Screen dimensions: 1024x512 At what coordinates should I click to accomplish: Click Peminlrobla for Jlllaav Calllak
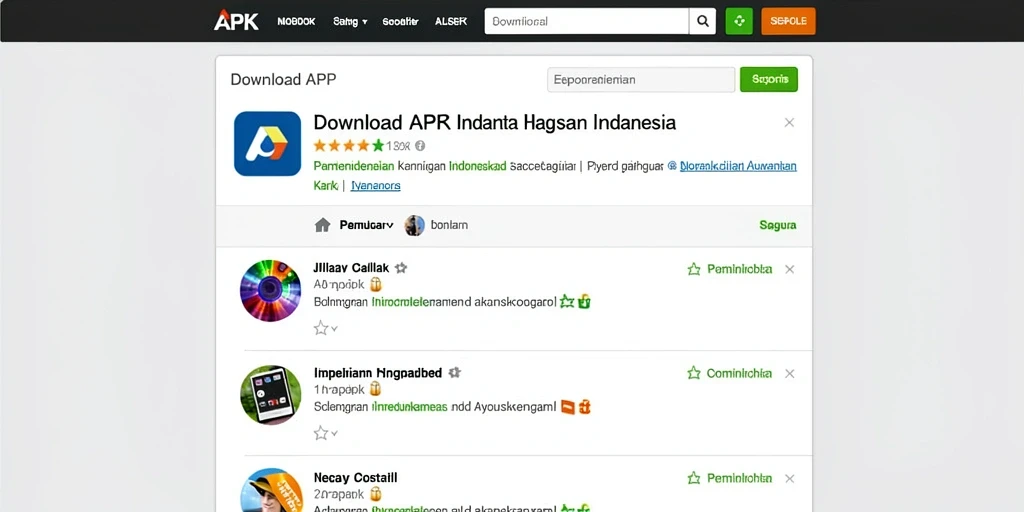click(x=729, y=269)
